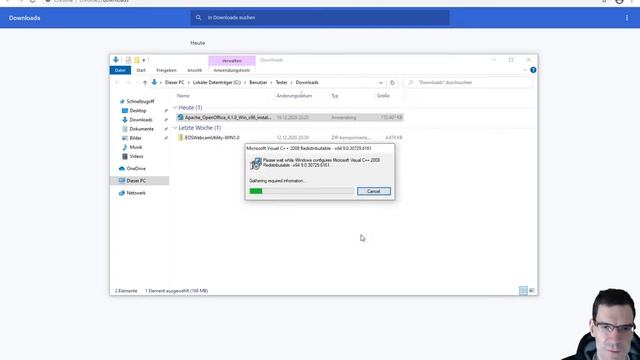Viewport: 640px width, 360px height.
Task: Expand the Explorer ribbon chevron
Action: click(524, 70)
